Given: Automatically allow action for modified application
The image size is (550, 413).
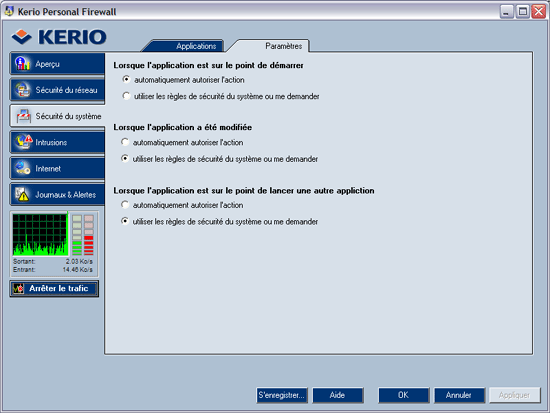Looking at the screenshot, I should tap(125, 142).
